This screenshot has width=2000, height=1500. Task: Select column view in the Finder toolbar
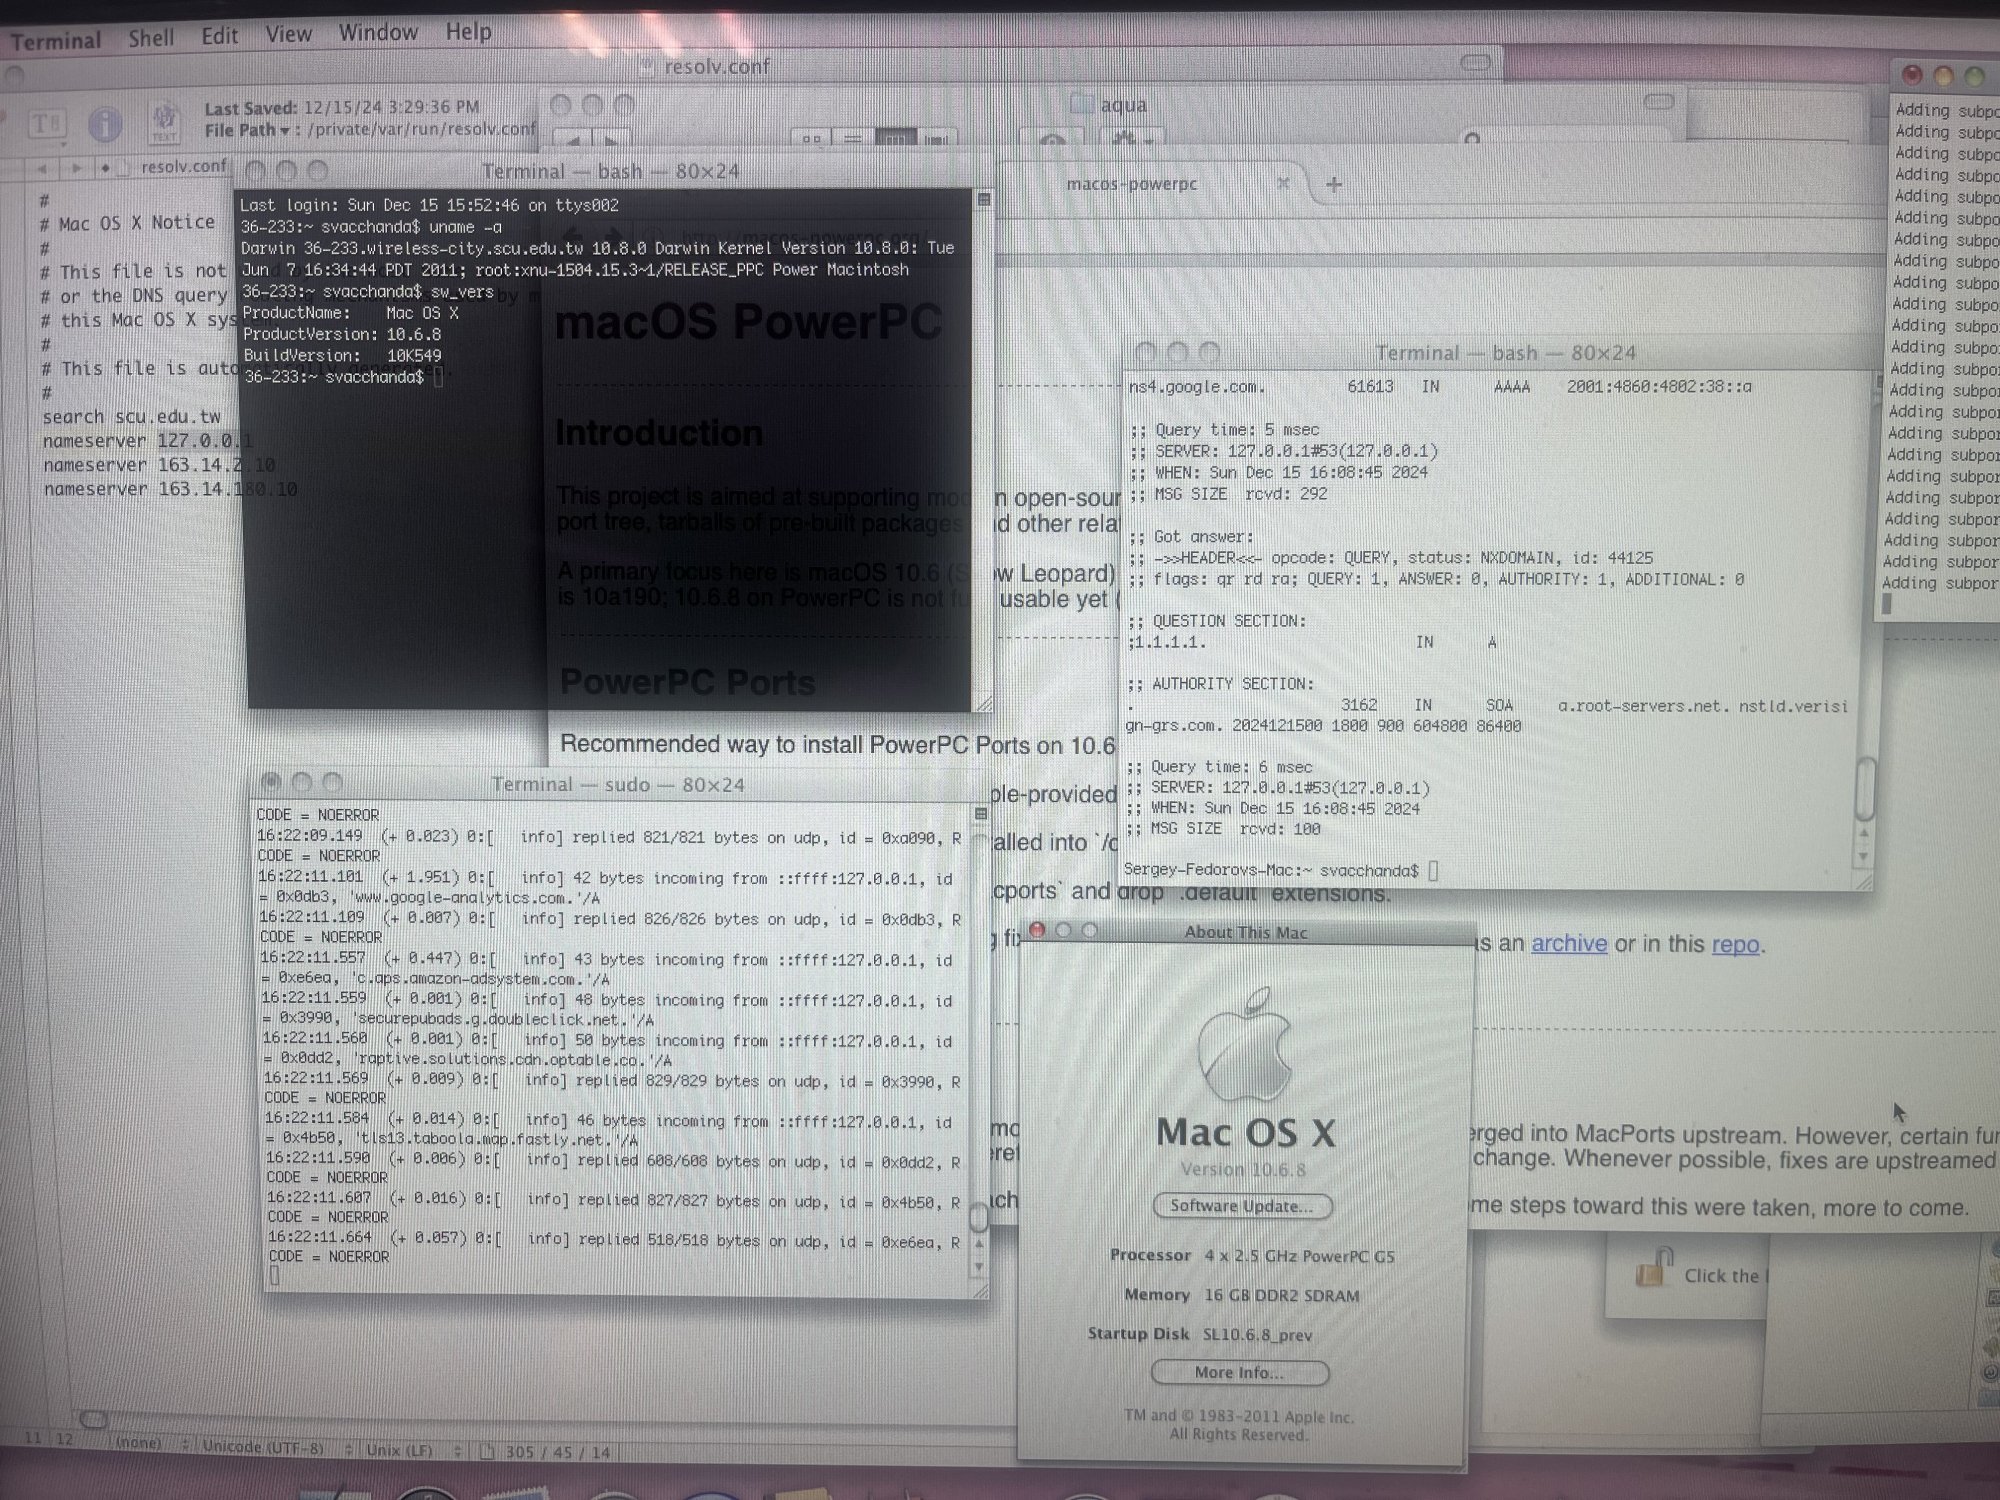895,139
